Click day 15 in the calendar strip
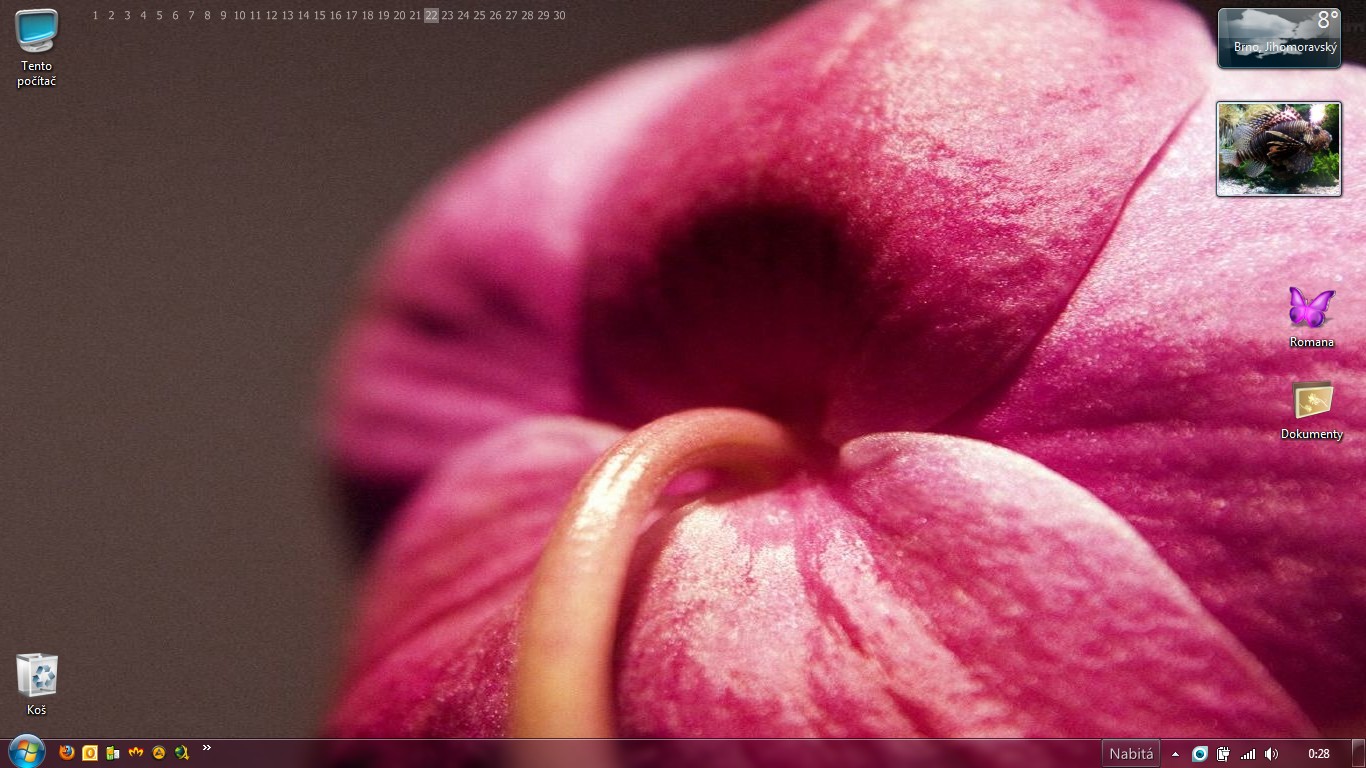This screenshot has height=768, width=1366. coord(319,15)
